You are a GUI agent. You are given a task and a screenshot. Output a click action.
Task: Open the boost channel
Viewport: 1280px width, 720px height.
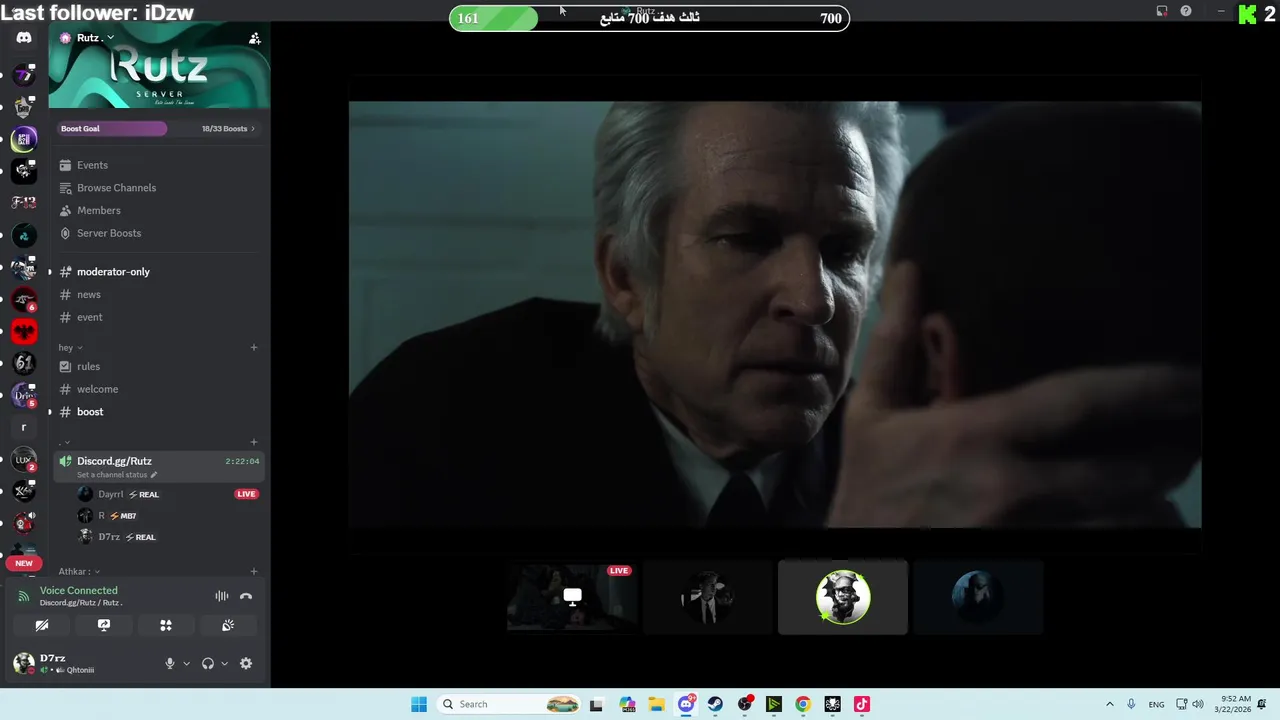pyautogui.click(x=160, y=412)
